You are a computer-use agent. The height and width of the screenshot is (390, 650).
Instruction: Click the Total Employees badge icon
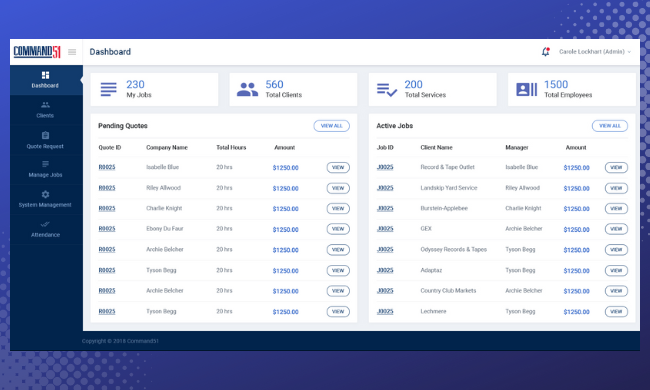click(526, 89)
